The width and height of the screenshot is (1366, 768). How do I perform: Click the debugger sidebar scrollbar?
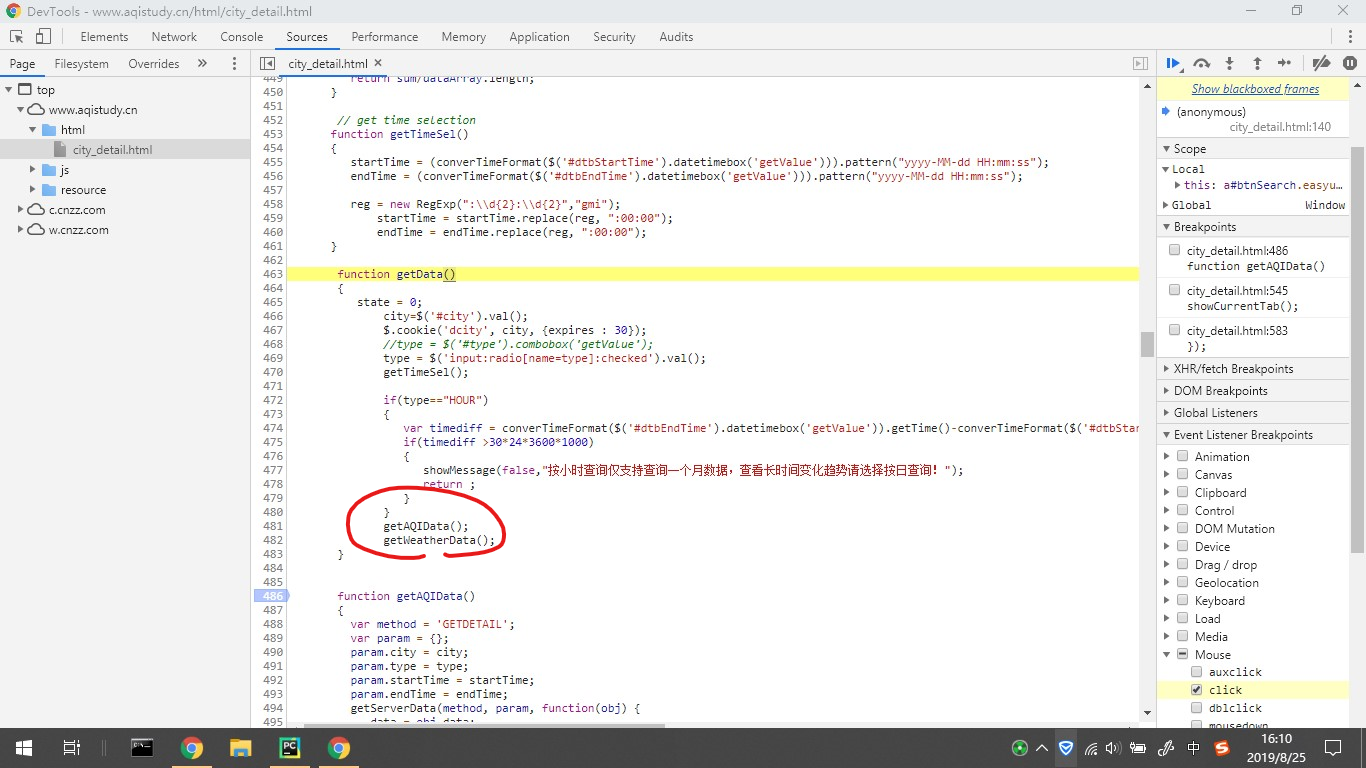point(1357,350)
